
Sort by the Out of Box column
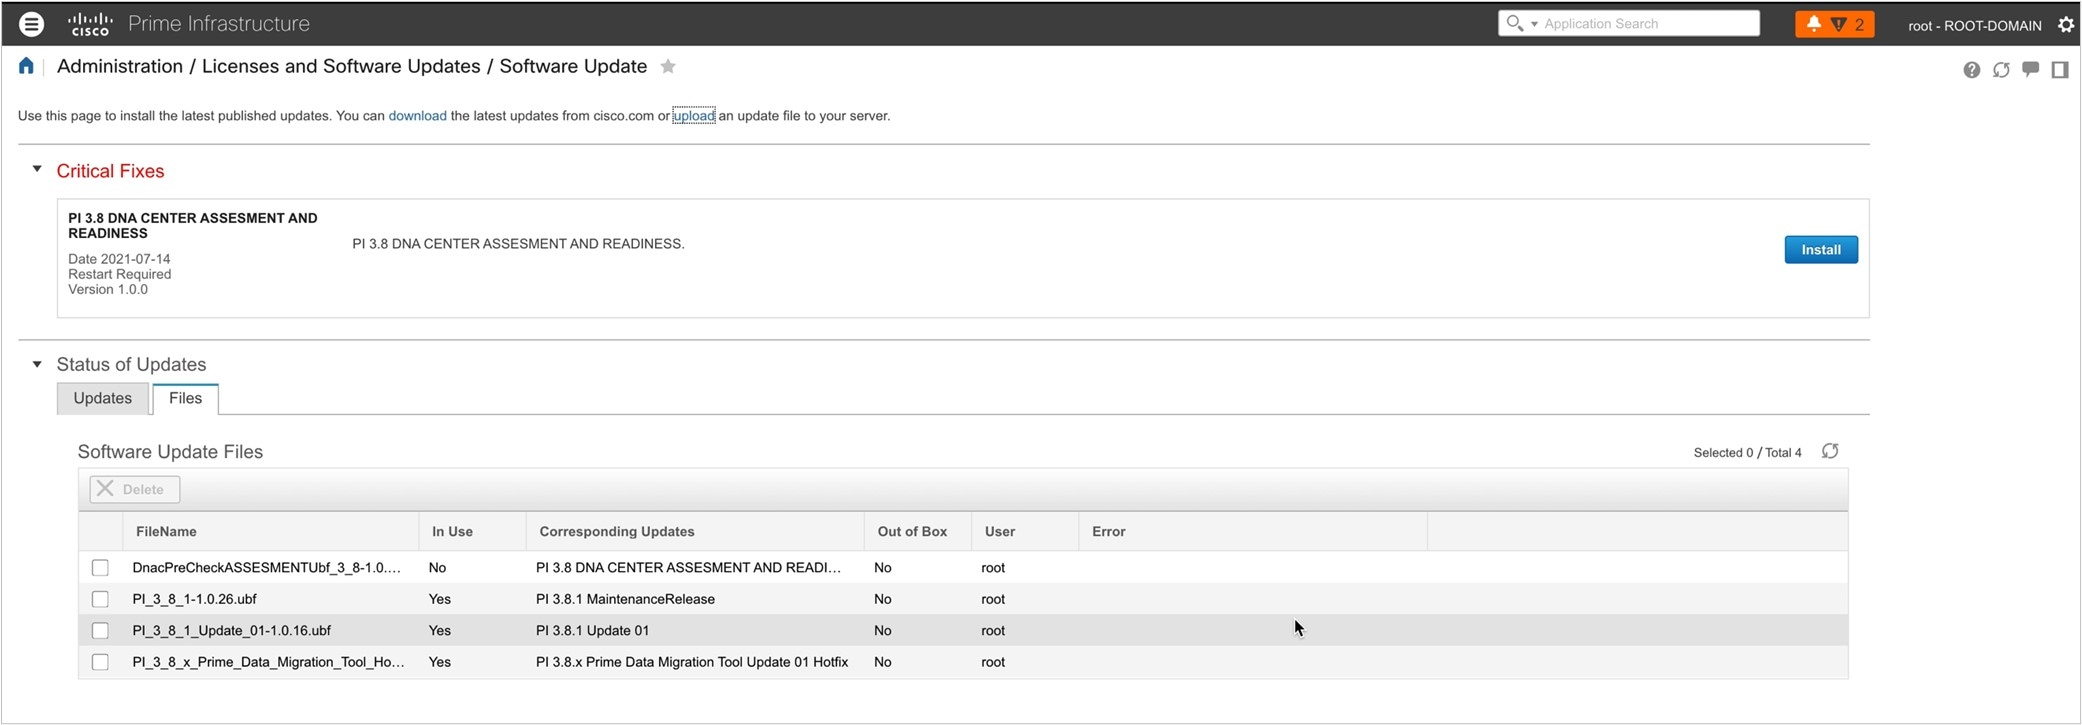pyautogui.click(x=918, y=532)
